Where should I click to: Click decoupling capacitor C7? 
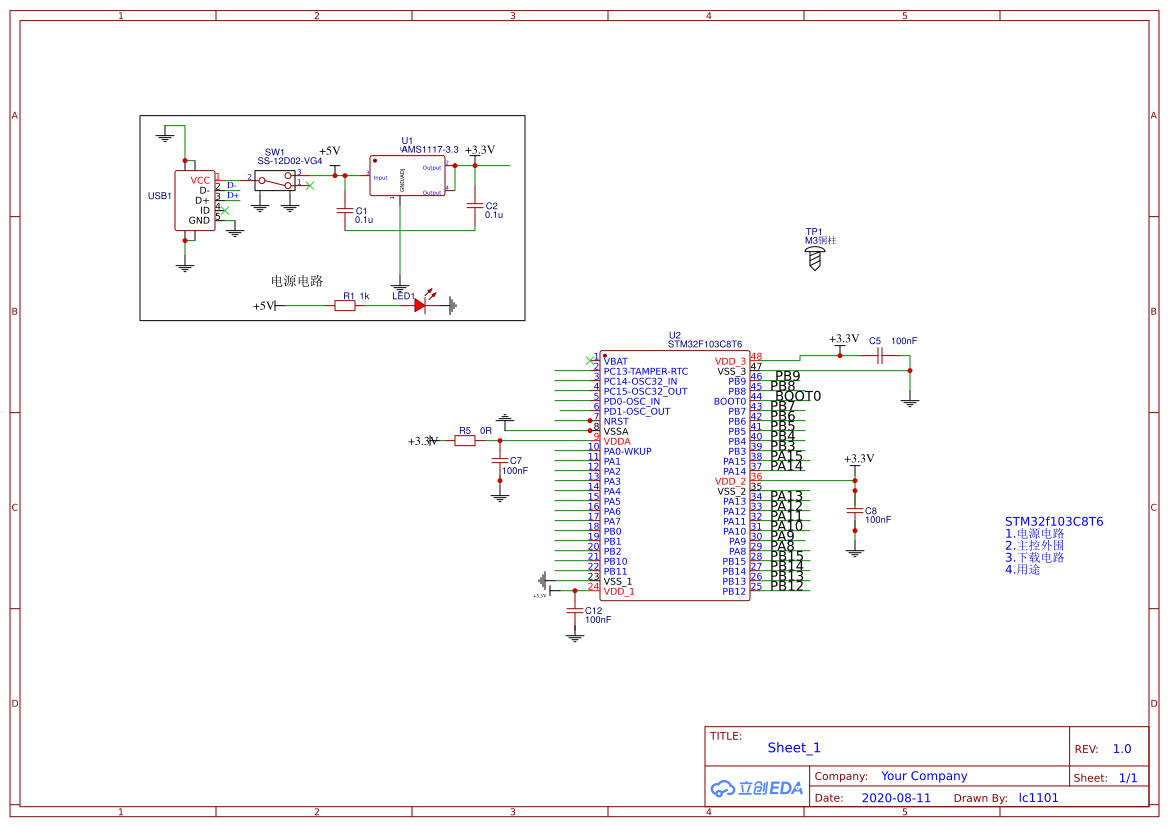pyautogui.click(x=499, y=458)
